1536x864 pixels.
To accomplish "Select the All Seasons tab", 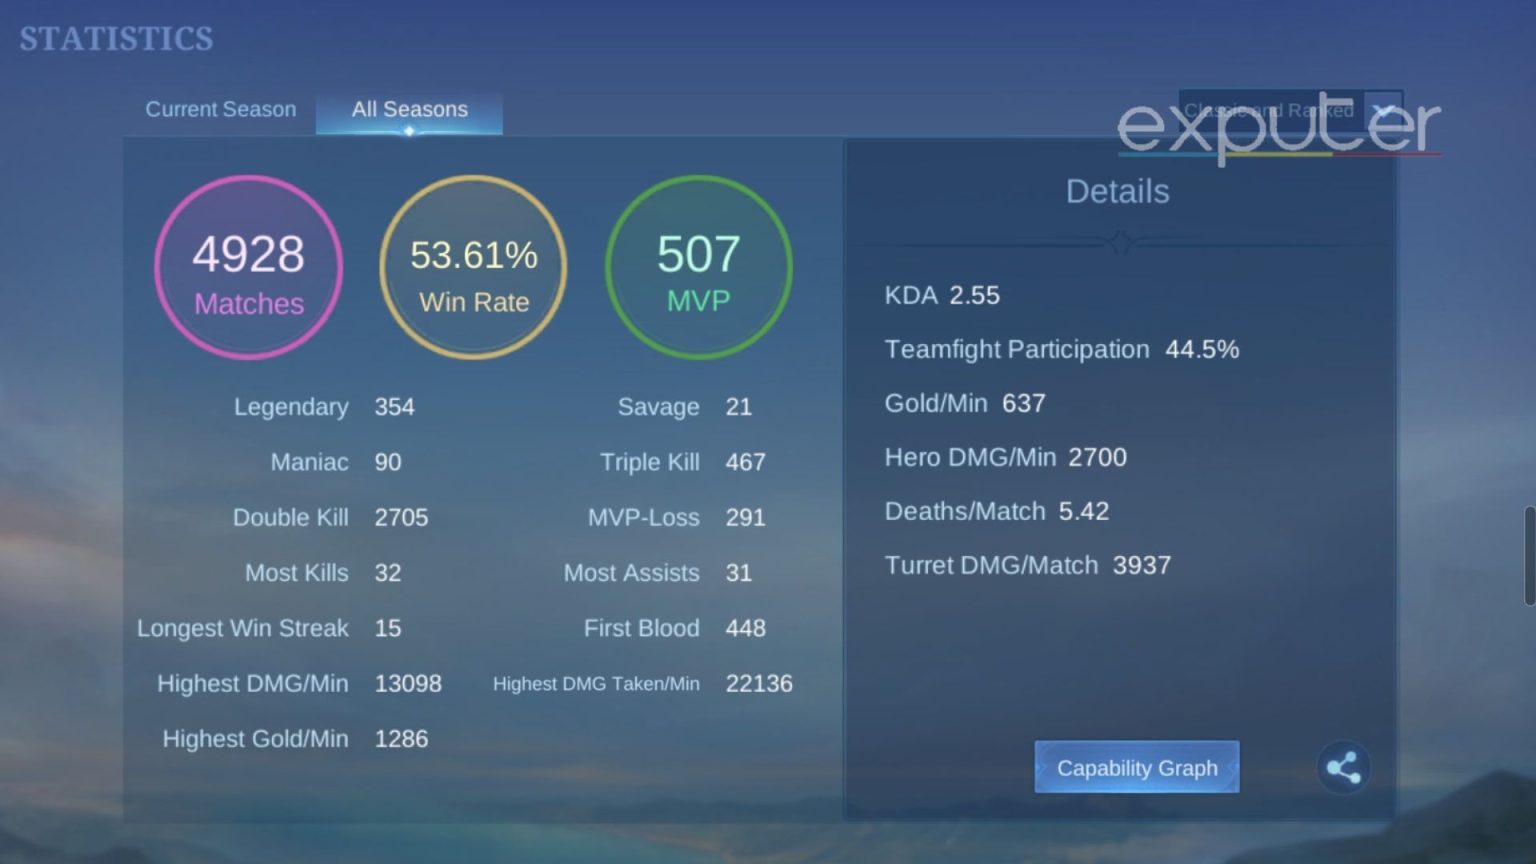I will 409,109.
